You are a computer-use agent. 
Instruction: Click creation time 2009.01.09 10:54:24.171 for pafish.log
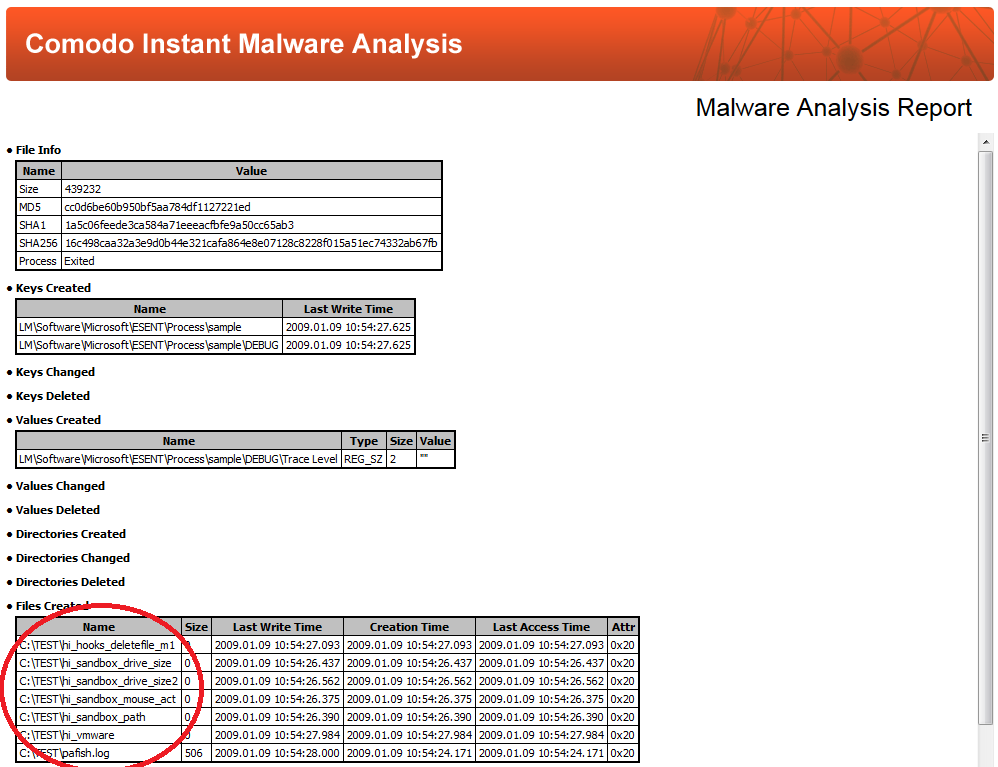[x=409, y=753]
